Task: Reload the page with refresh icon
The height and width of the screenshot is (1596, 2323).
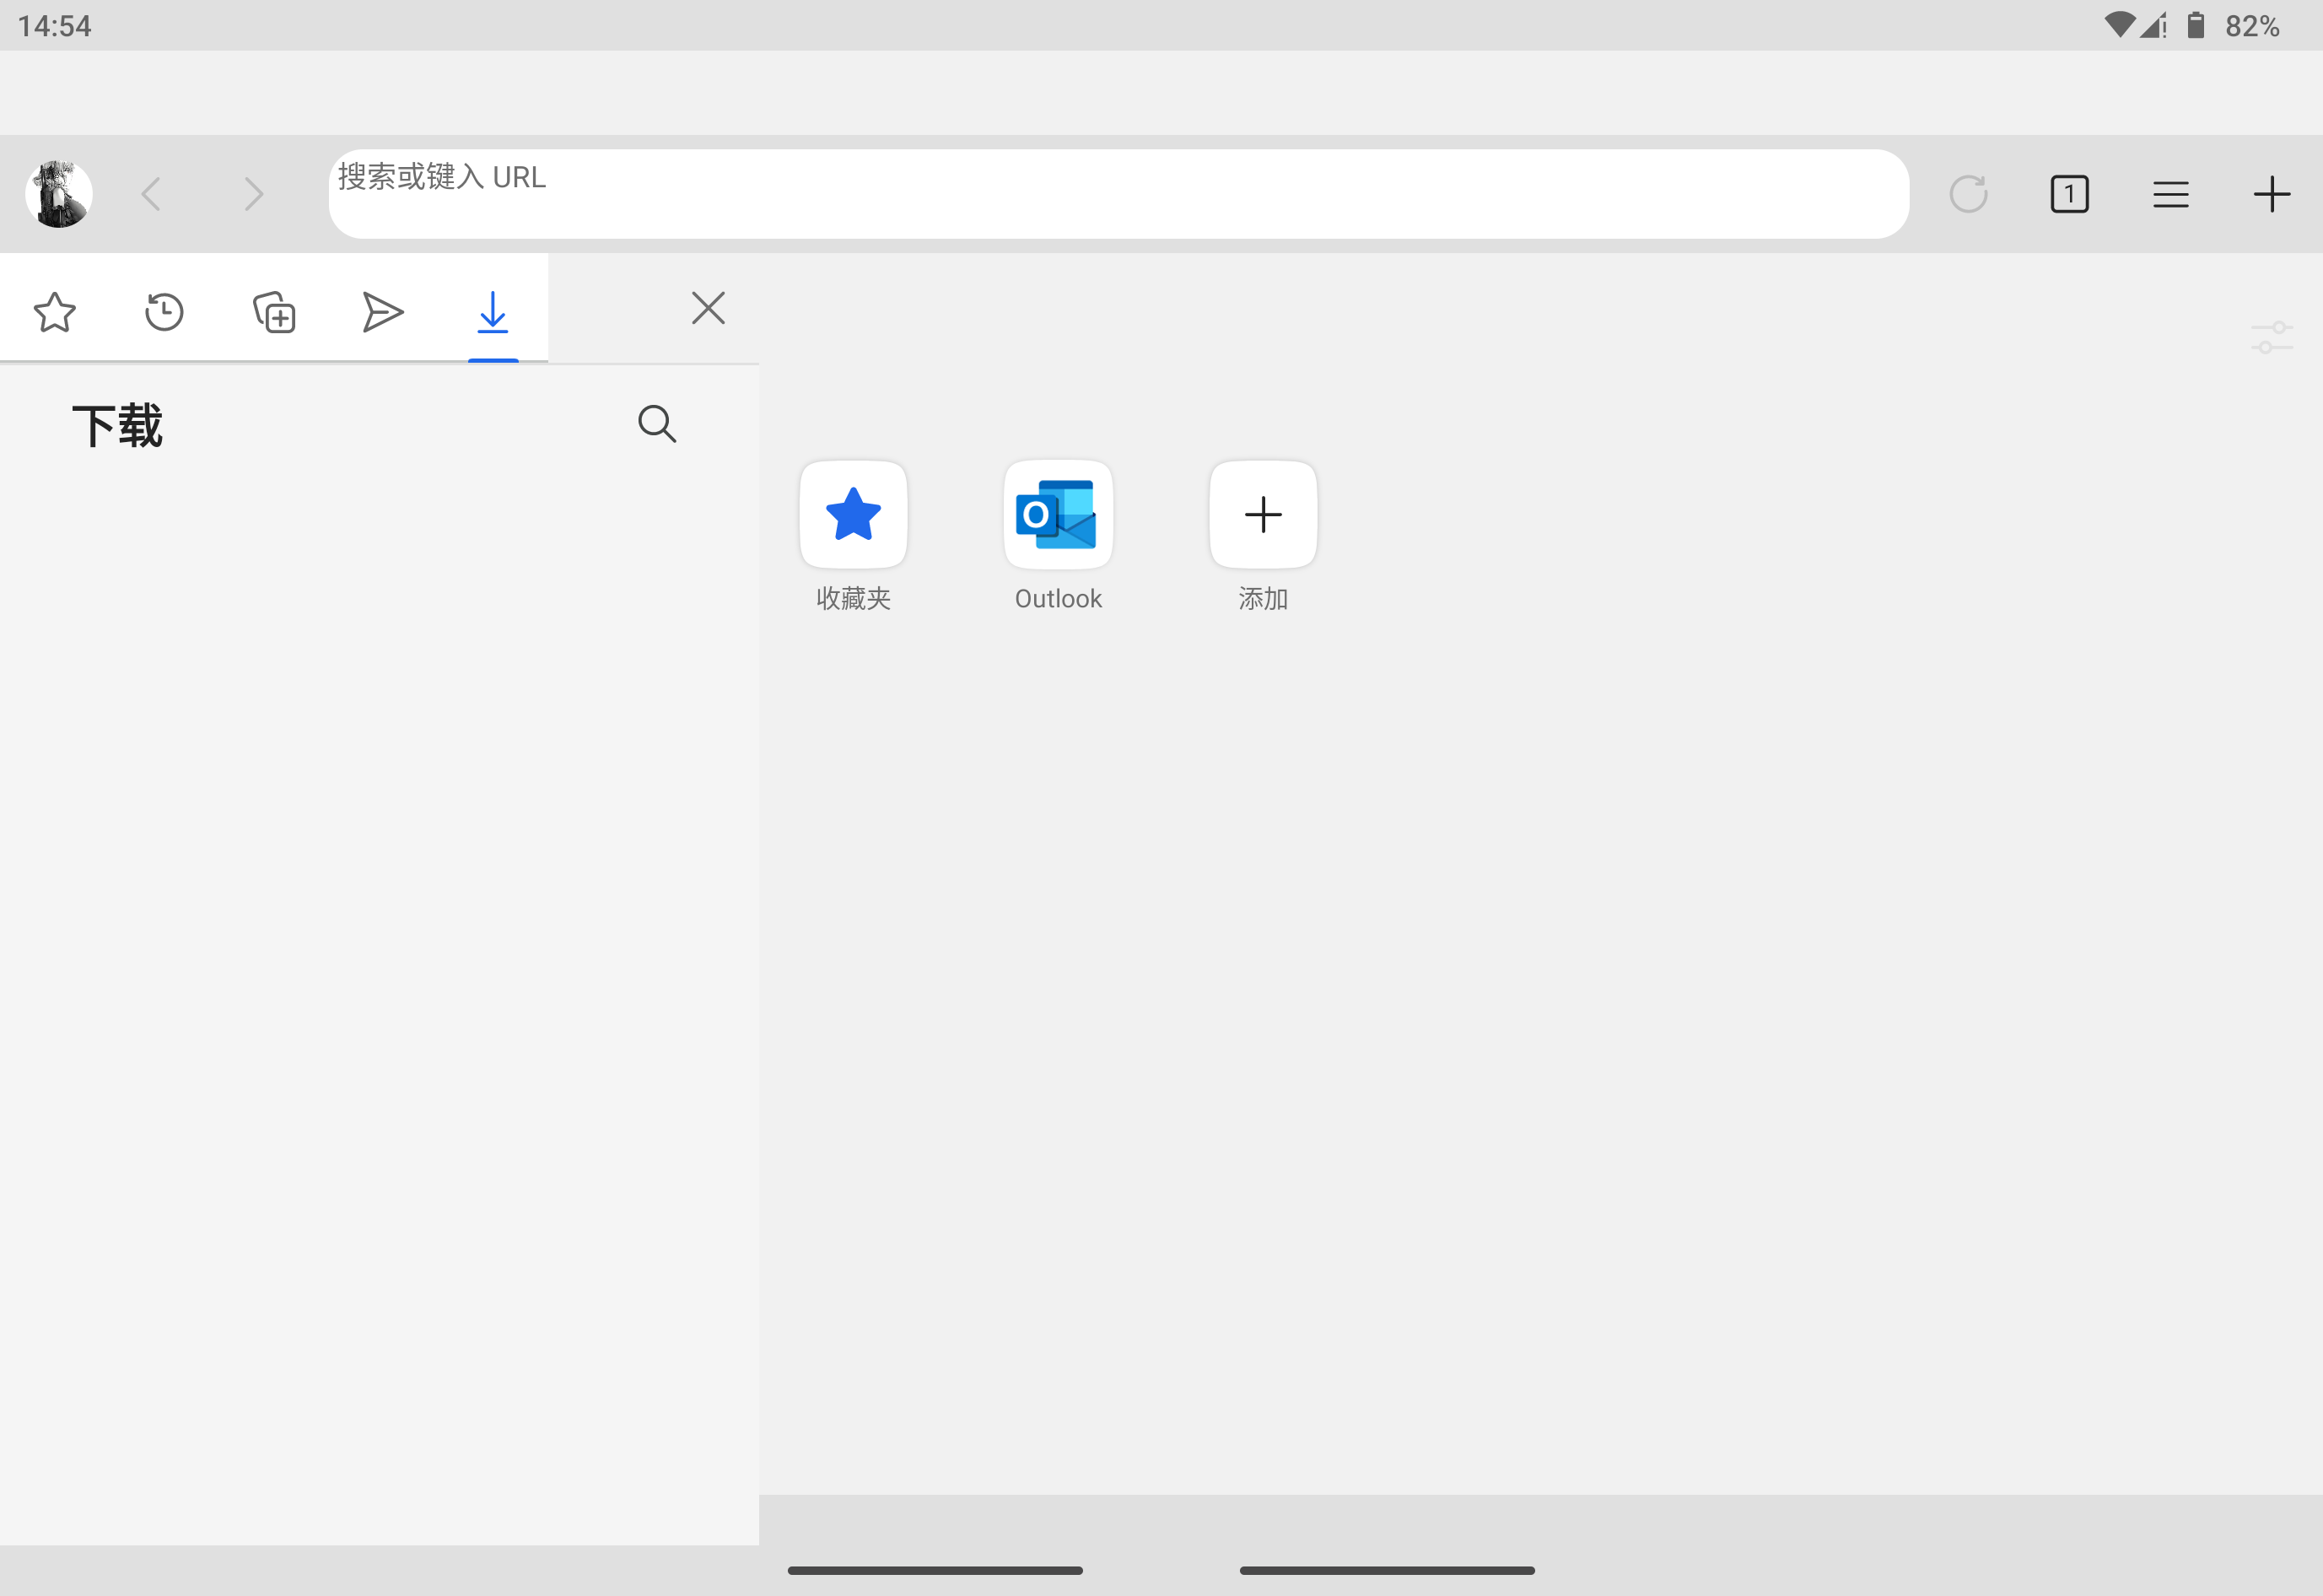Action: (x=1968, y=194)
